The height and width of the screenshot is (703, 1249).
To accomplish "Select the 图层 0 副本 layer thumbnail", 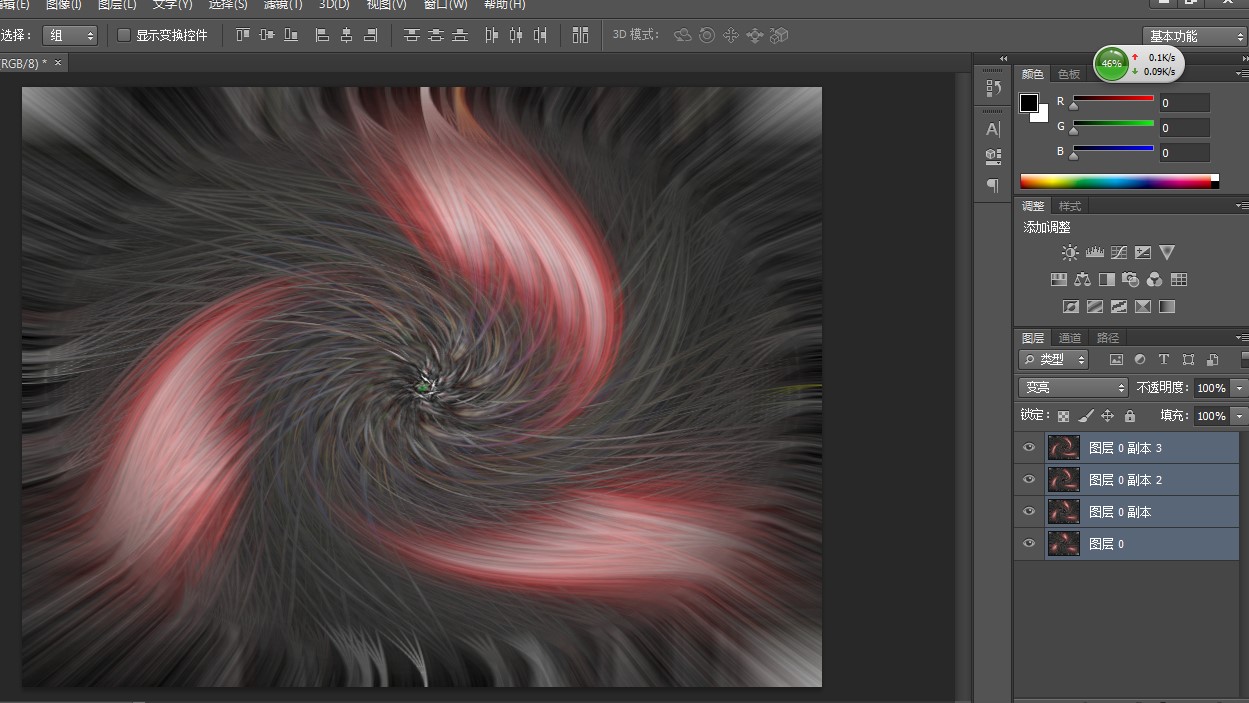I will tap(1063, 512).
